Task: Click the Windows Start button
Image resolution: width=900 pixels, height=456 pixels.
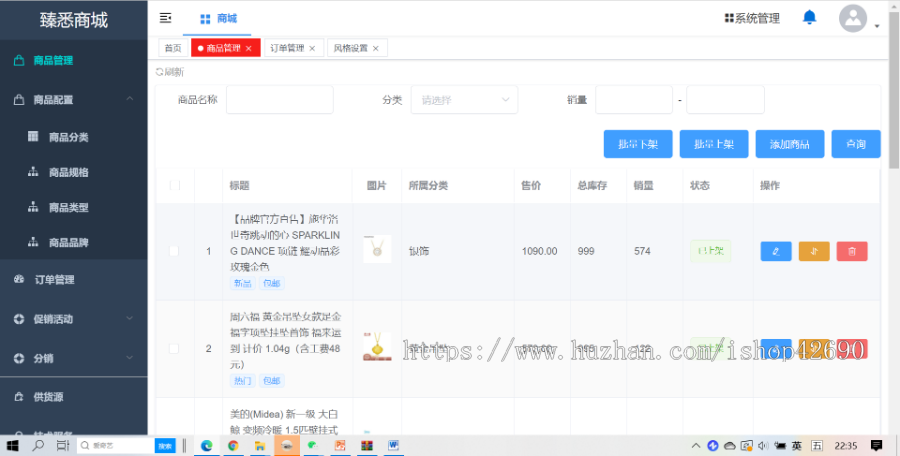Action: coord(12,446)
